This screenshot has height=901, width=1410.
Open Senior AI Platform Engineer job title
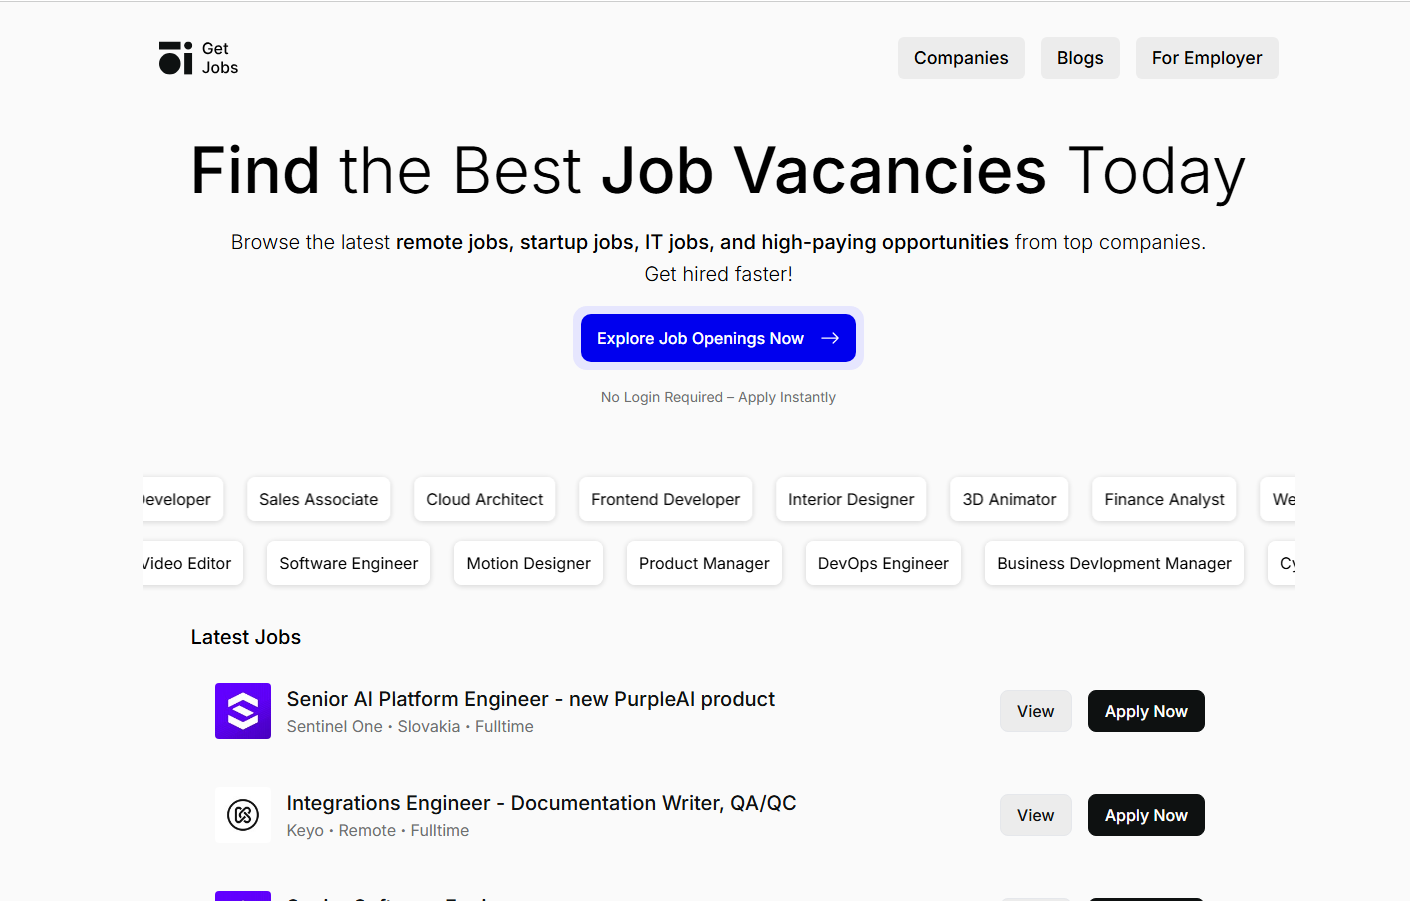531,699
